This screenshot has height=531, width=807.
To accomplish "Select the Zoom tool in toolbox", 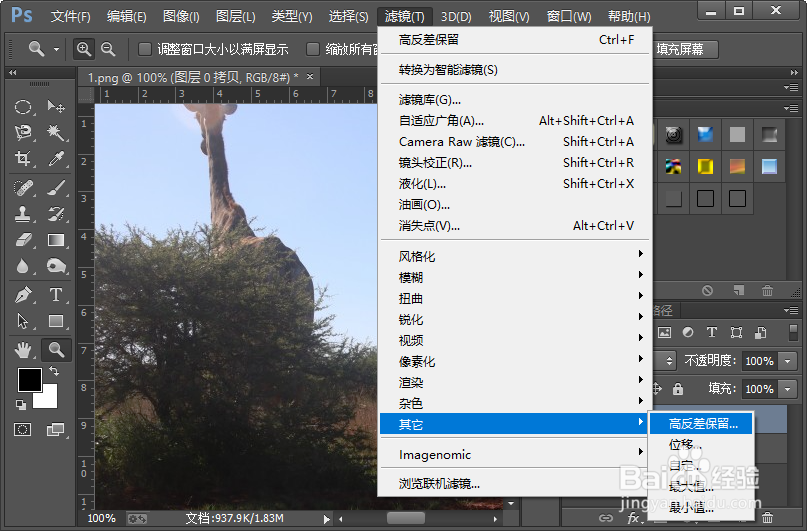I will point(56,350).
